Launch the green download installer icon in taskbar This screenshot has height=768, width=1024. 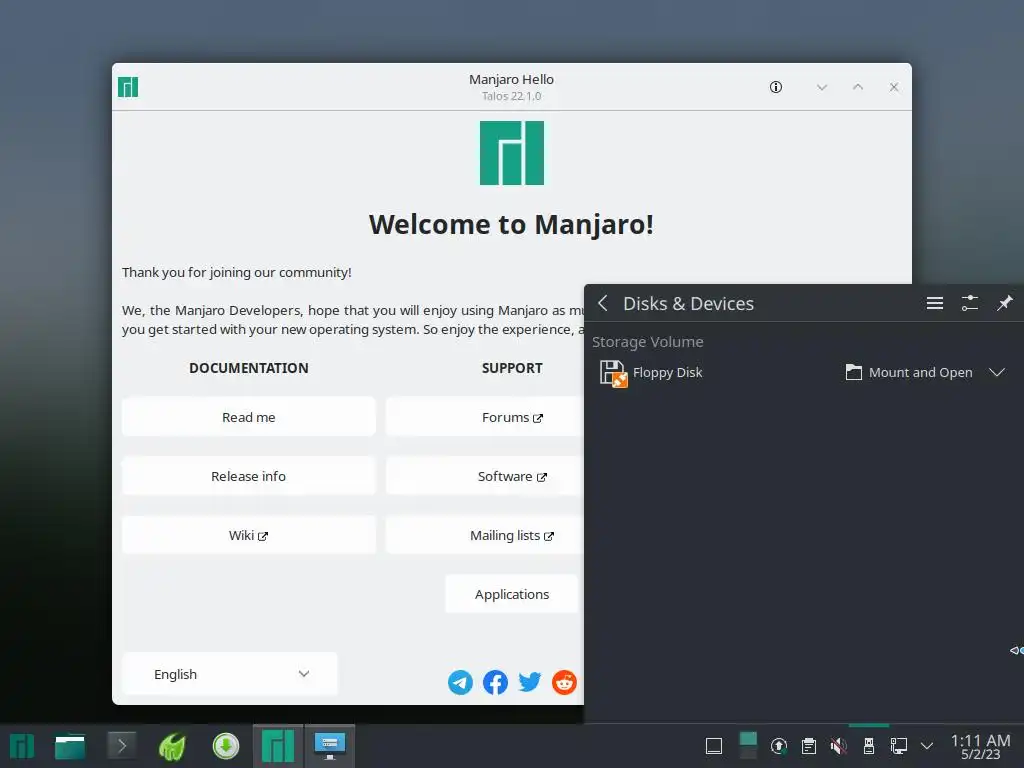(x=226, y=746)
